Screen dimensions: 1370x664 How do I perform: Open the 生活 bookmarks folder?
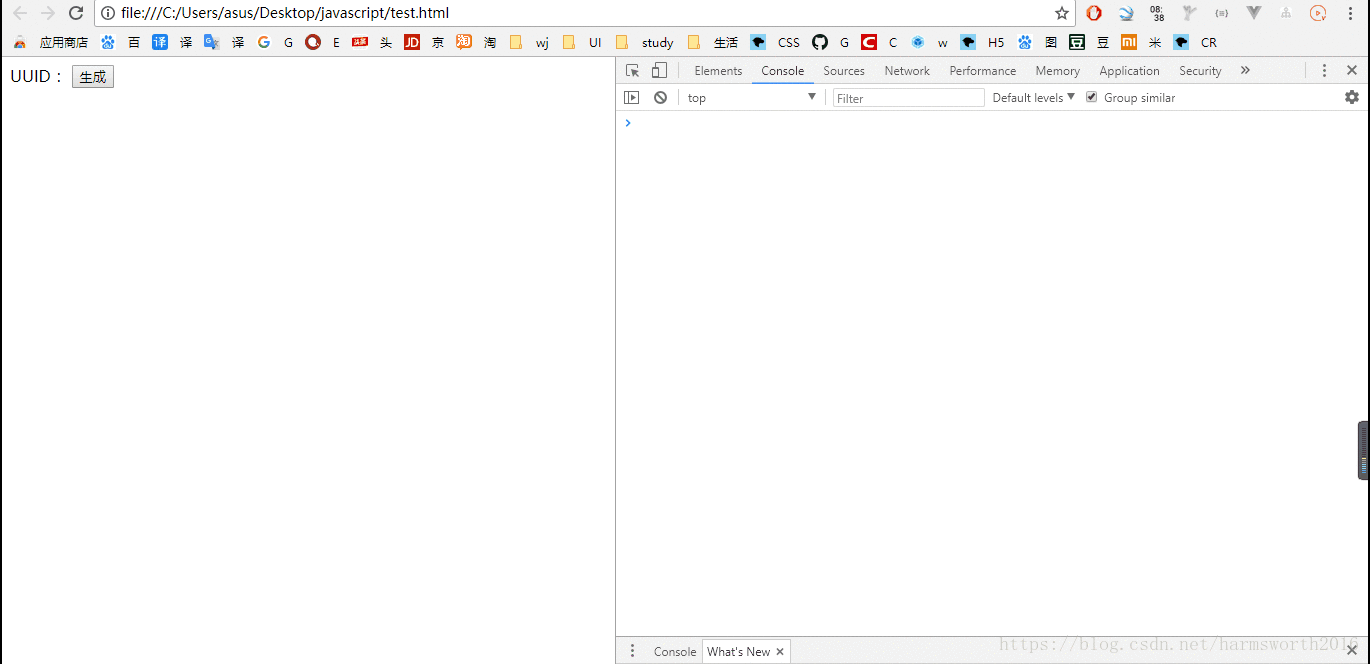713,42
